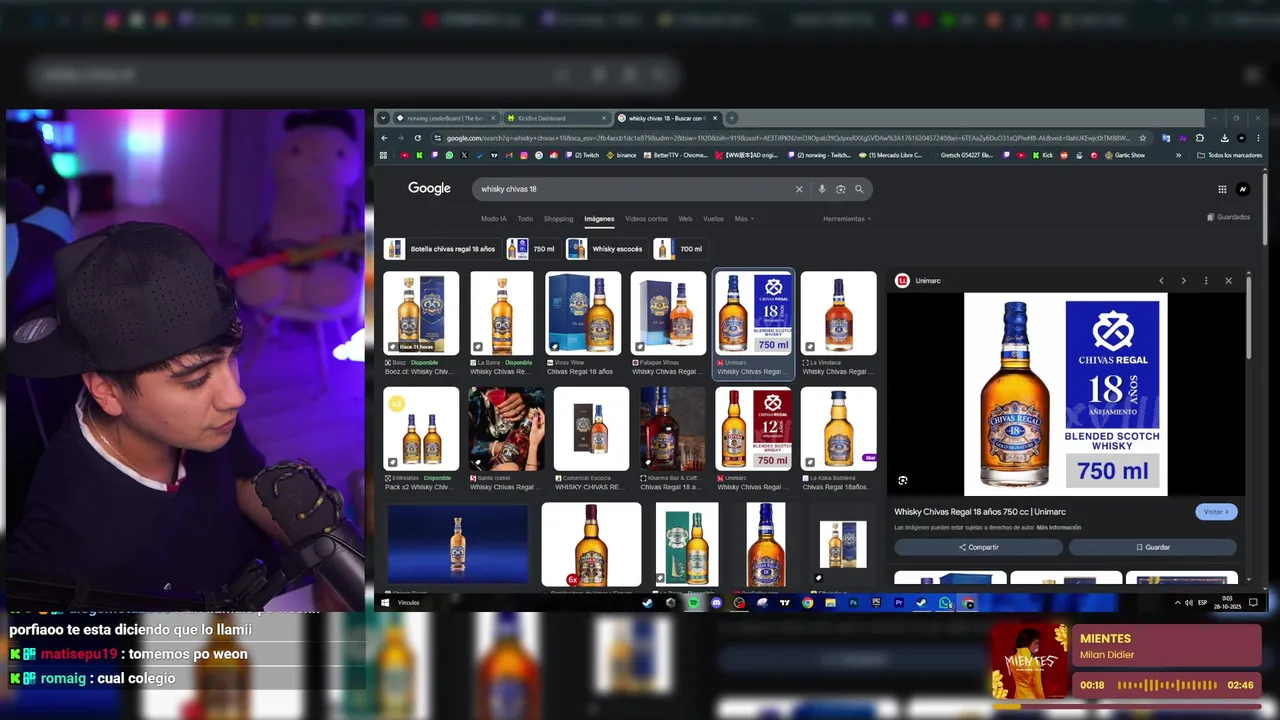Screen dimensions: 1280x720
Task: Click the Chrome address bar URL
Action: [787, 138]
